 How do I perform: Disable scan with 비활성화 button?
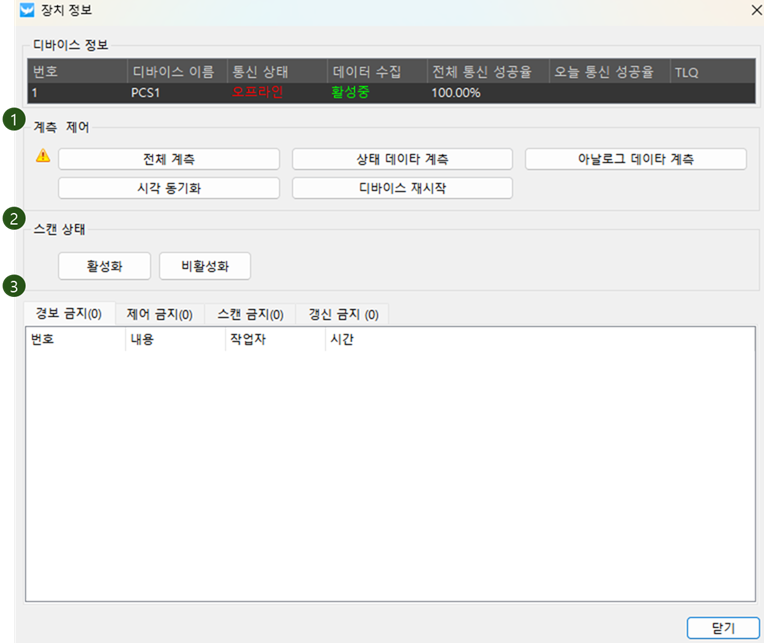(x=205, y=266)
